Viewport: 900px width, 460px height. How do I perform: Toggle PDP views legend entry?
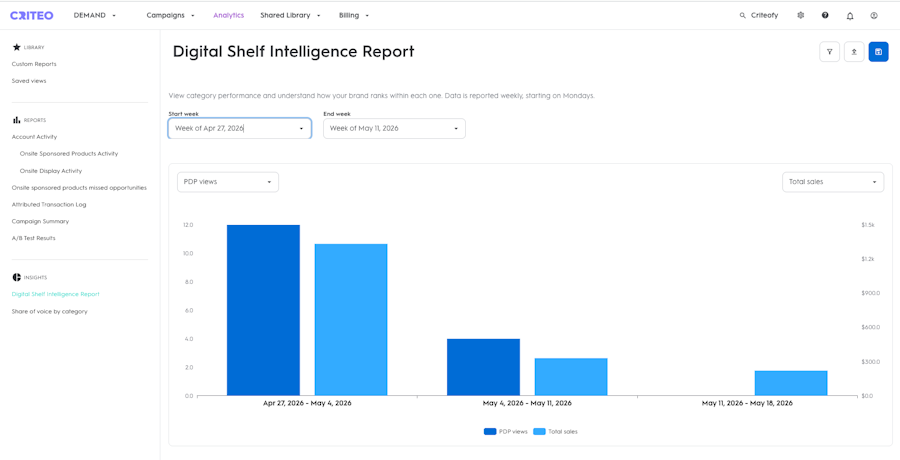(x=506, y=432)
